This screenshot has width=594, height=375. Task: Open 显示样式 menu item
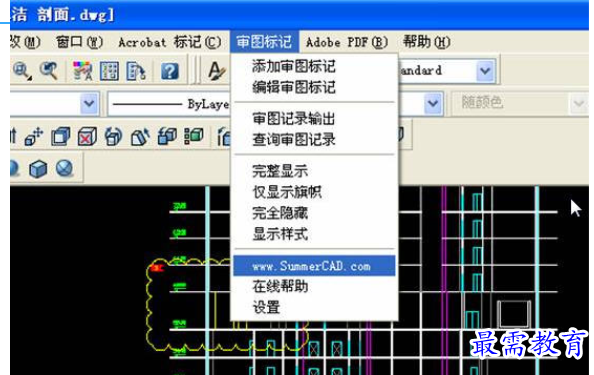(x=280, y=234)
